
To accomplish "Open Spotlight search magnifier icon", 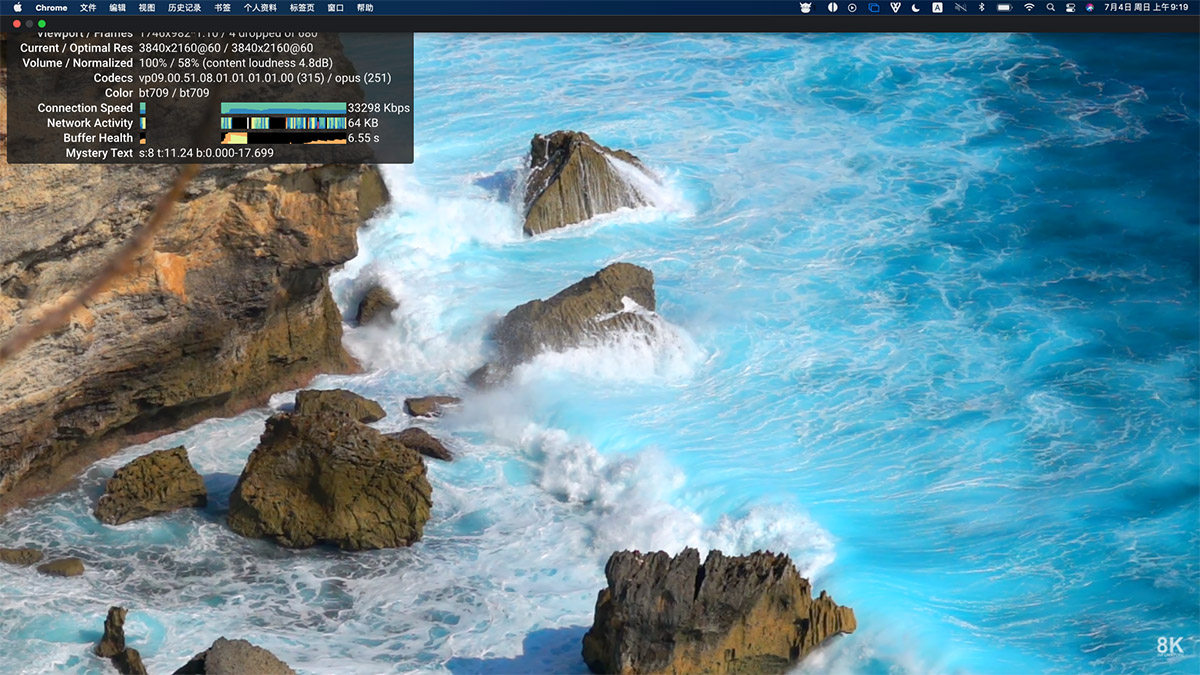I will pyautogui.click(x=1051, y=7).
